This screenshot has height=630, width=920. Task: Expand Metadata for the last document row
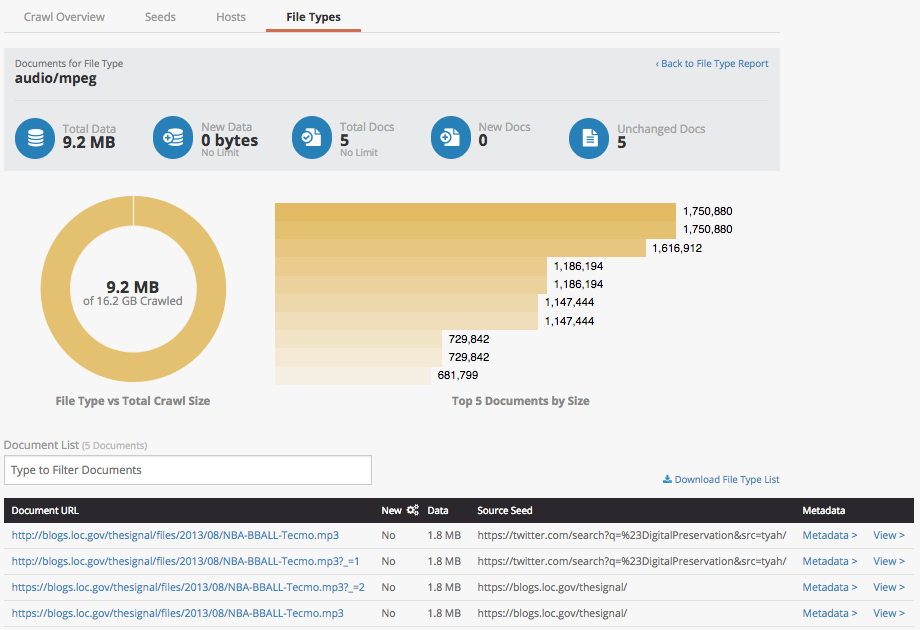click(x=829, y=613)
